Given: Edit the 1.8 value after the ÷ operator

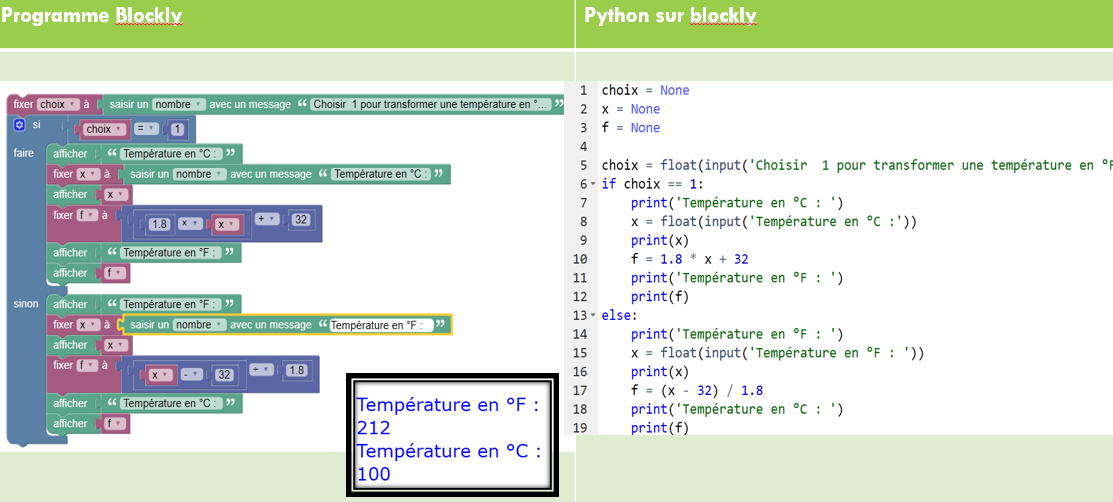Looking at the screenshot, I should click(297, 370).
